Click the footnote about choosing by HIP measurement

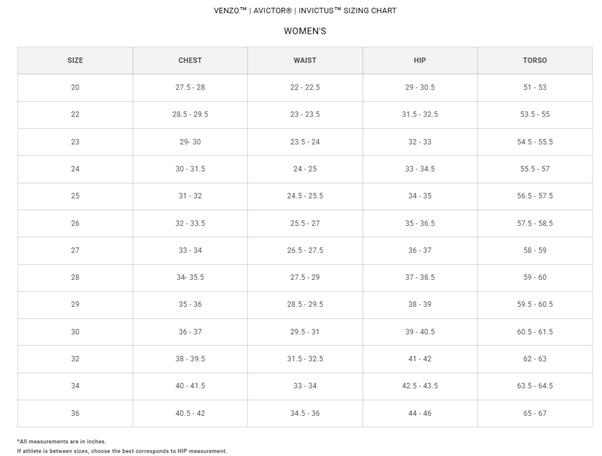coord(122,451)
